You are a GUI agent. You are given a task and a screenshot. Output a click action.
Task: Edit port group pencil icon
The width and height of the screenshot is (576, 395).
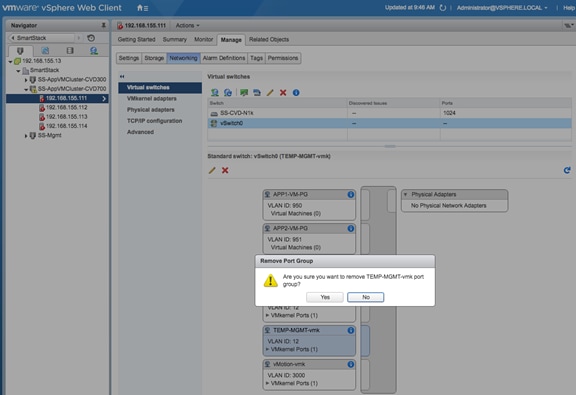(x=212, y=170)
